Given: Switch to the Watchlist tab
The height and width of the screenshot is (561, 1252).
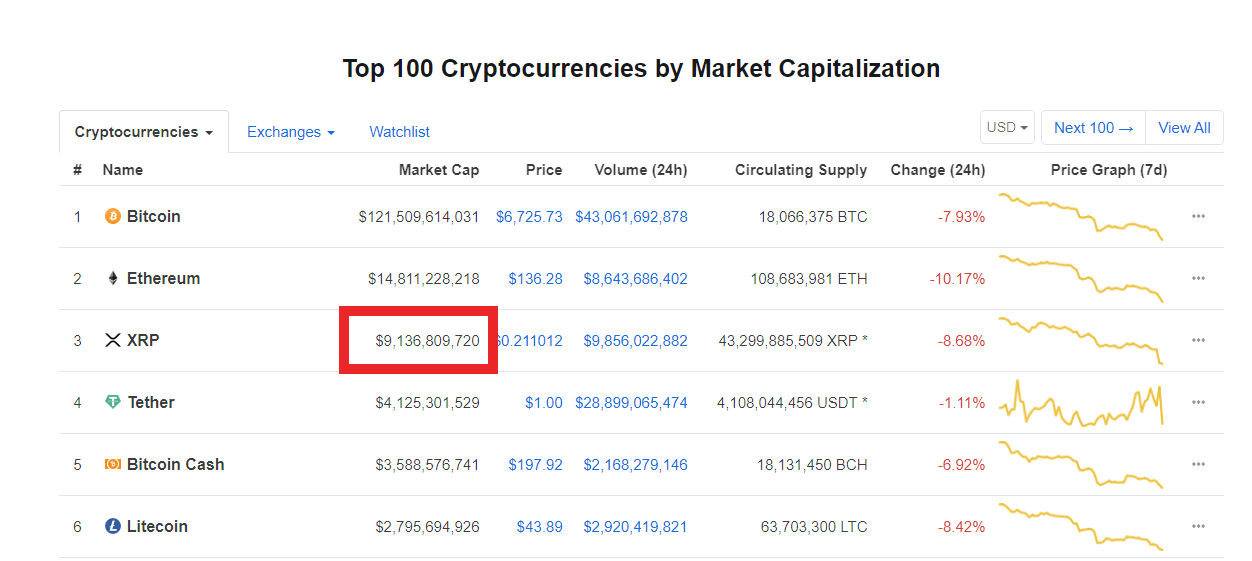Looking at the screenshot, I should pos(400,132).
